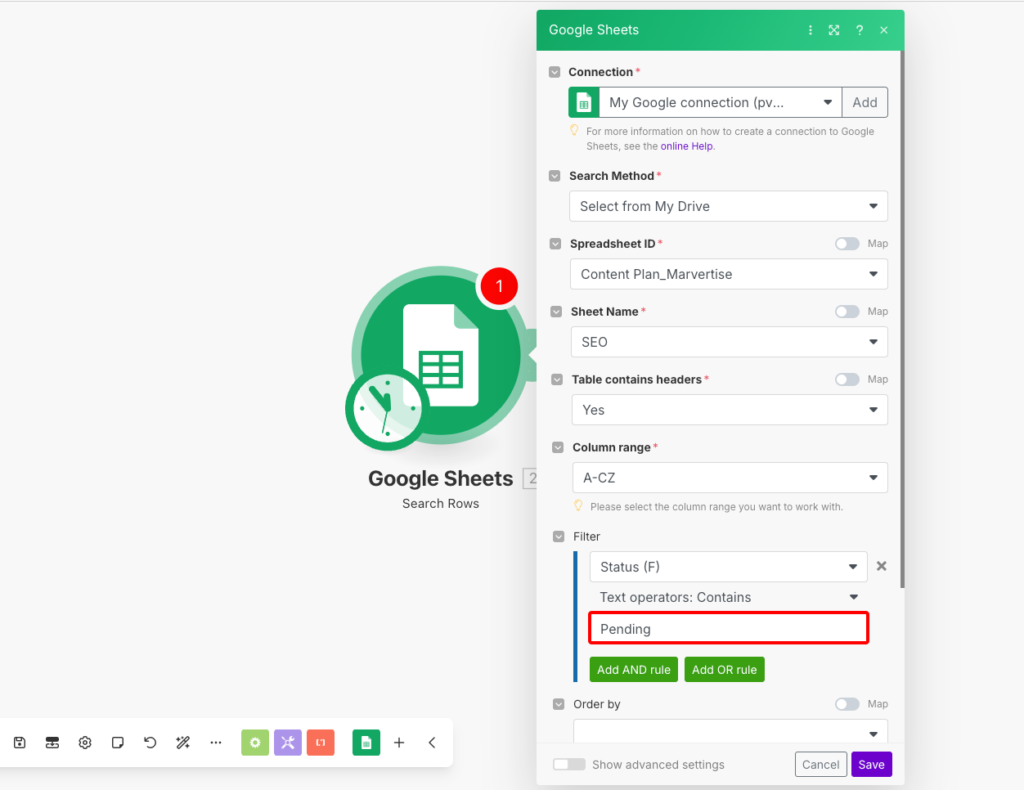Screen dimensions: 1024x790
Task: Toggle the Table contains headers field checkbox
Action: [x=557, y=379]
